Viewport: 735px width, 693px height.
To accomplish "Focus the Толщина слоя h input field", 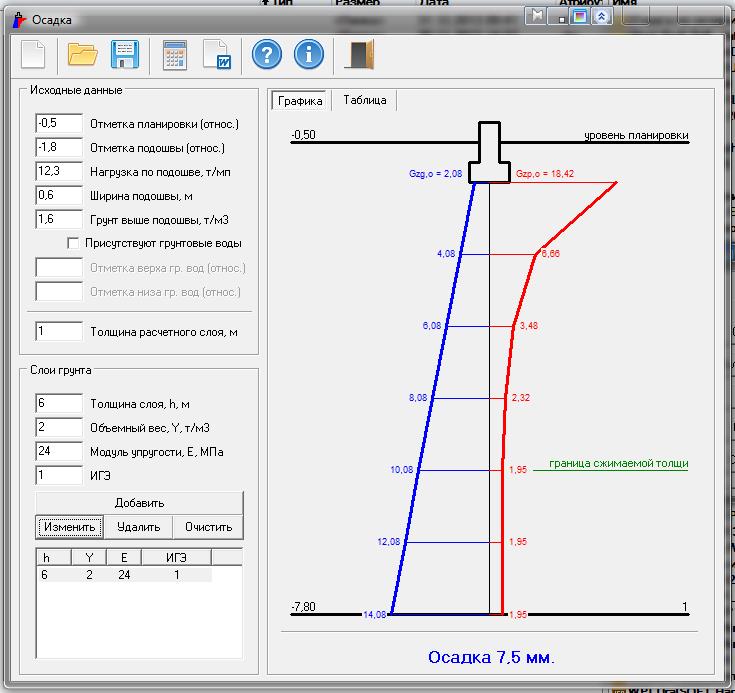I will click(59, 403).
